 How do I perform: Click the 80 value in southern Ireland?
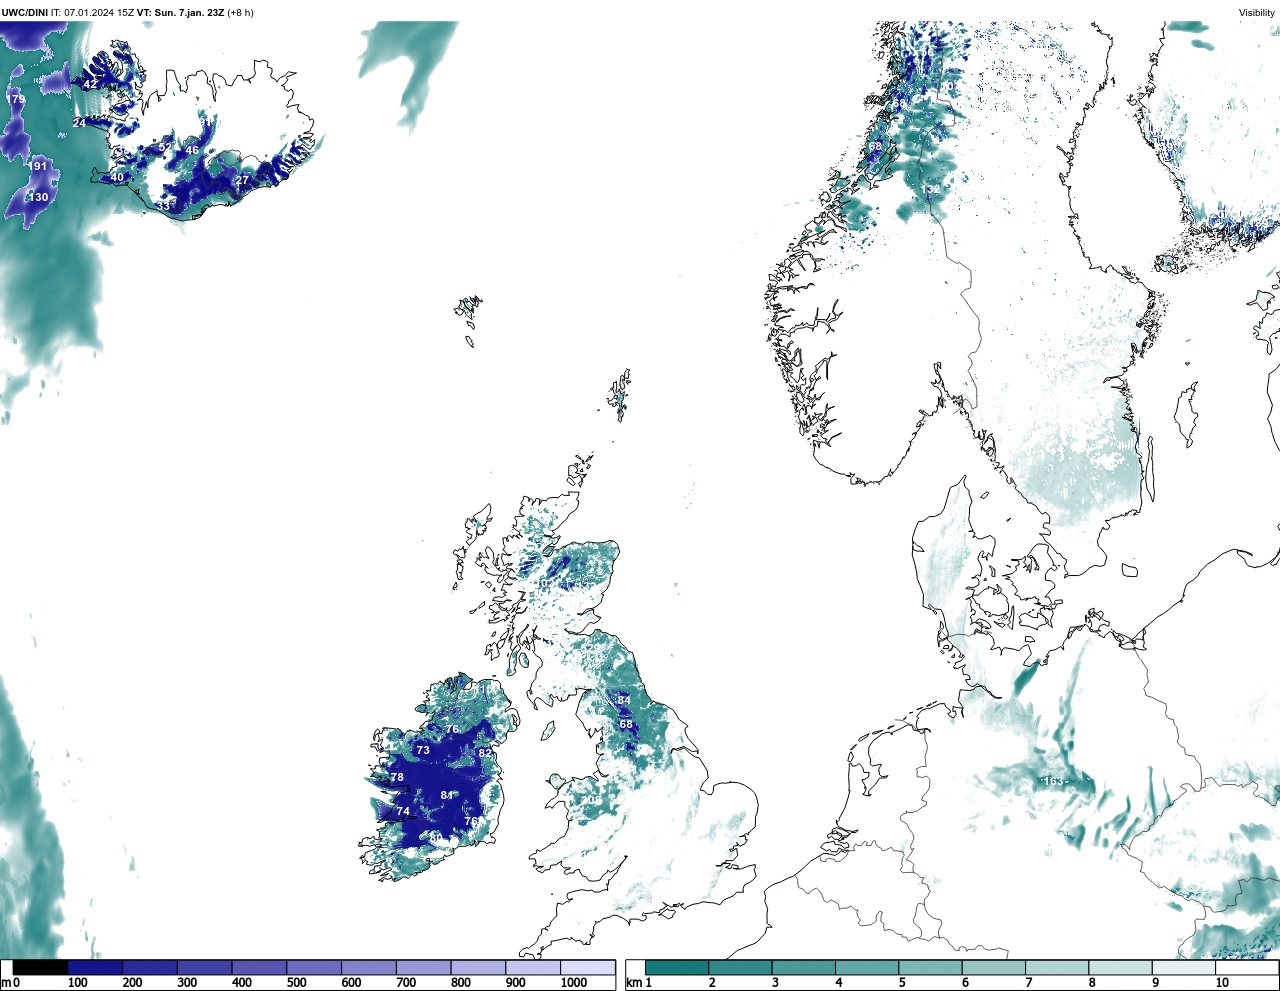coord(435,837)
